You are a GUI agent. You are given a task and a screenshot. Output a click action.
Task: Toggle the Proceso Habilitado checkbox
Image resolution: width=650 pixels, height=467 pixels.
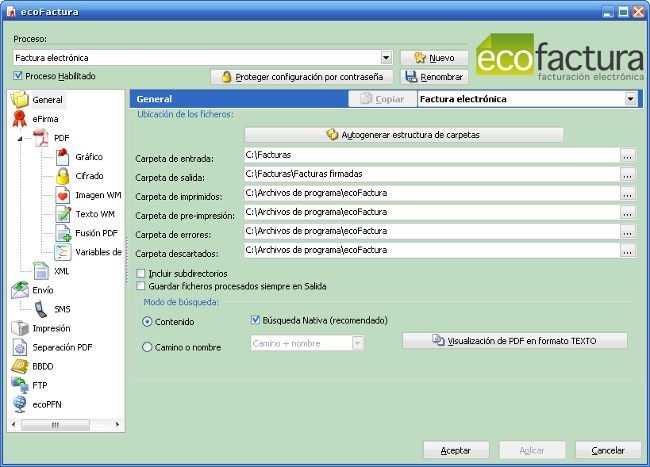[19, 76]
